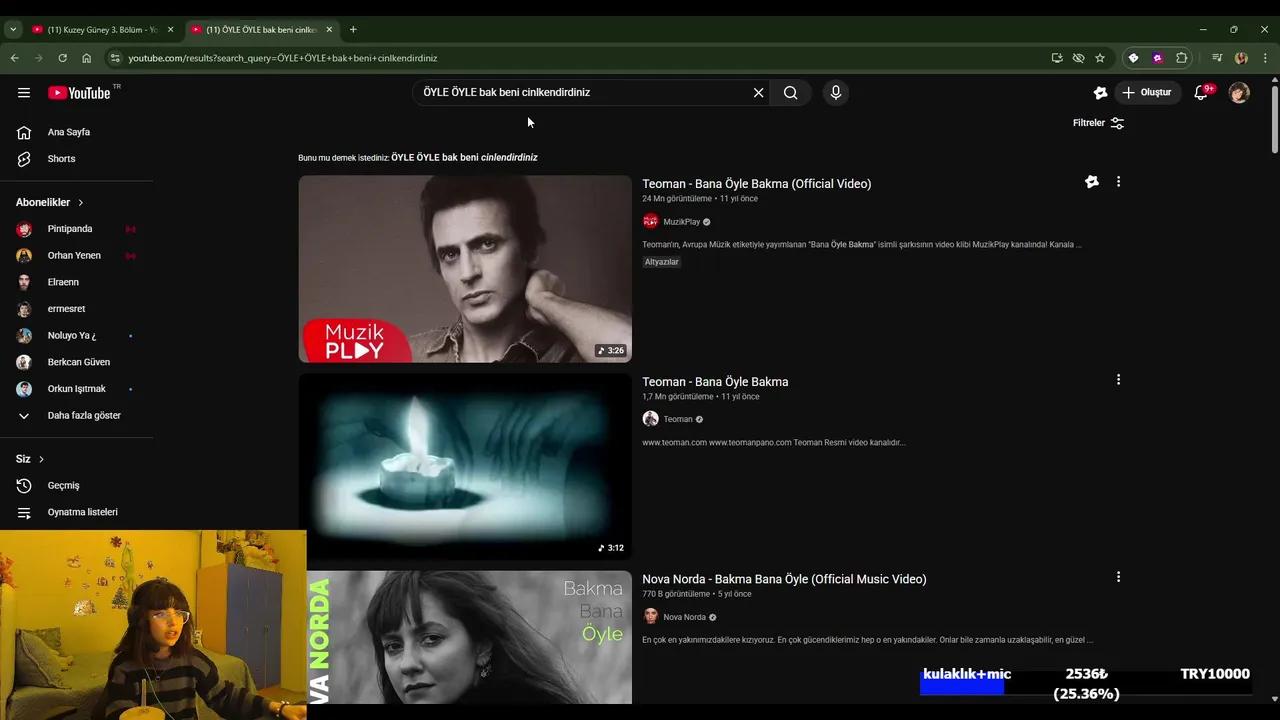This screenshot has width=1280, height=720.
Task: Open the YouTube hamburger guide menu
Action: [x=24, y=92]
